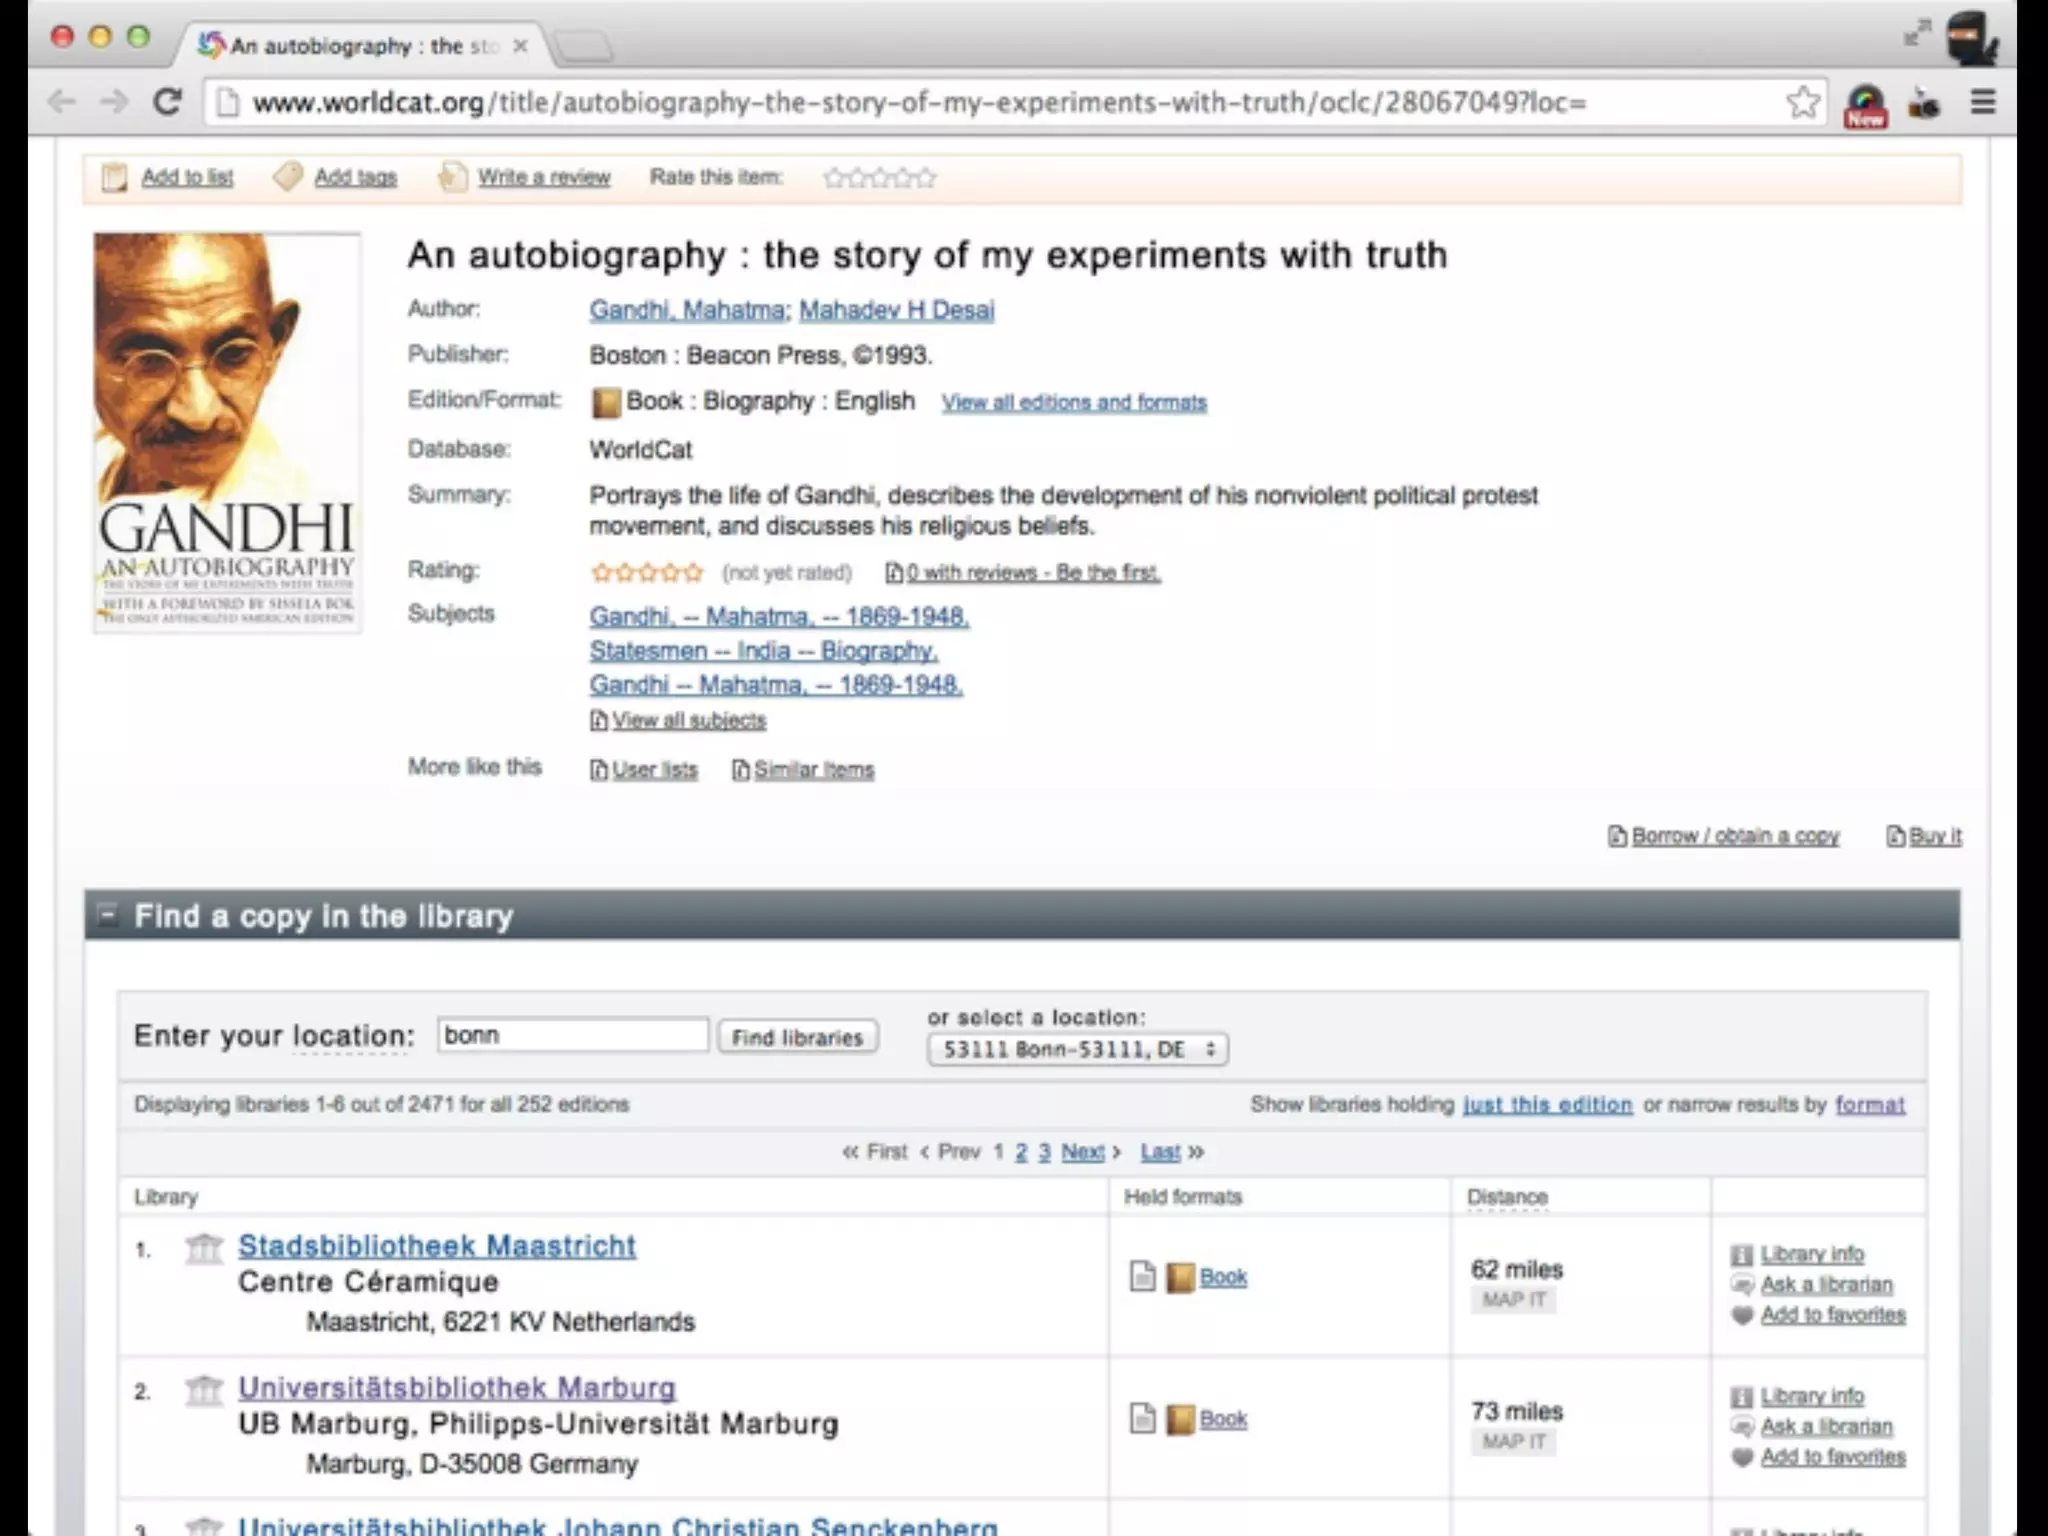
Task: Click the orange Rating stars row
Action: (647, 572)
